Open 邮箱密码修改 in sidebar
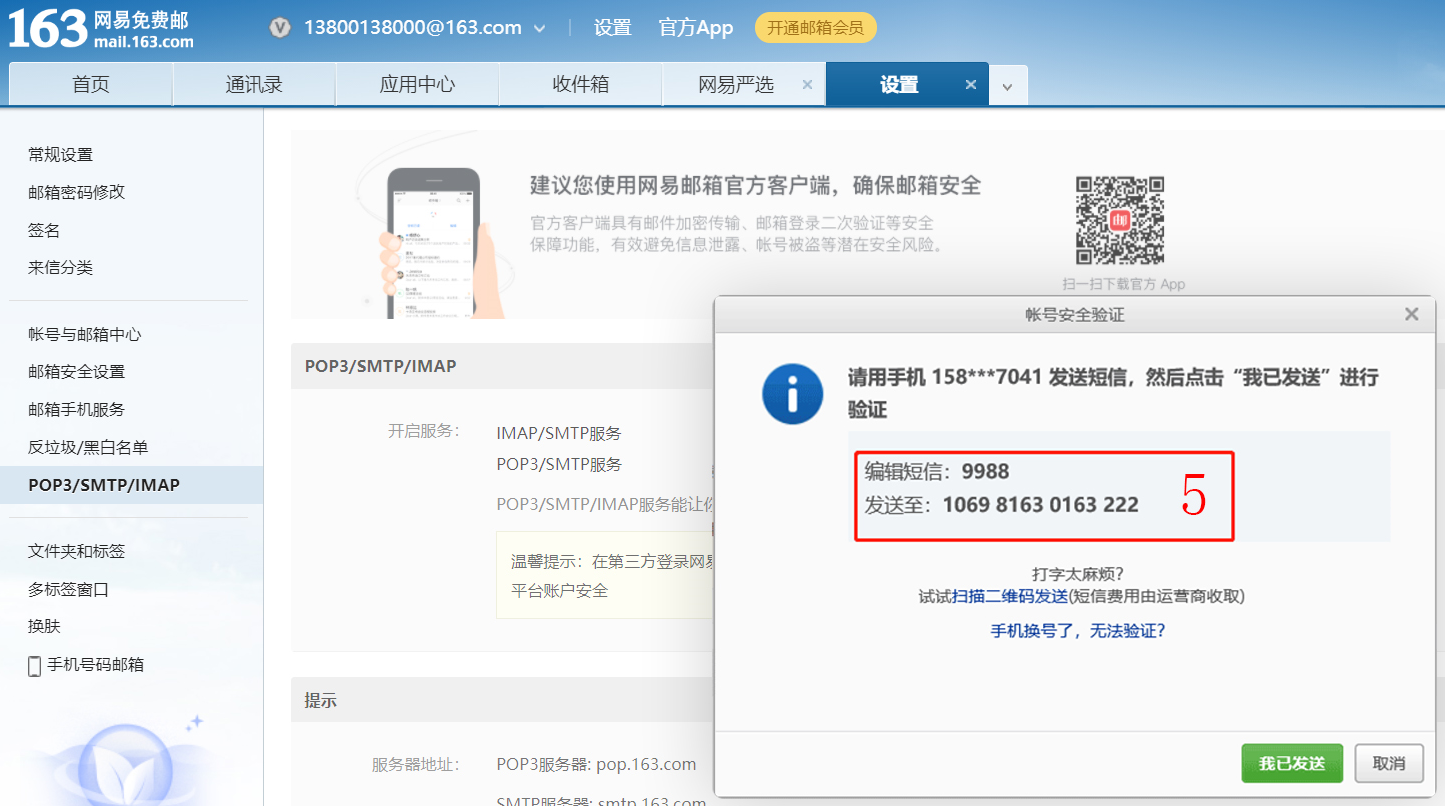The height and width of the screenshot is (806, 1445). pyautogui.click(x=77, y=192)
